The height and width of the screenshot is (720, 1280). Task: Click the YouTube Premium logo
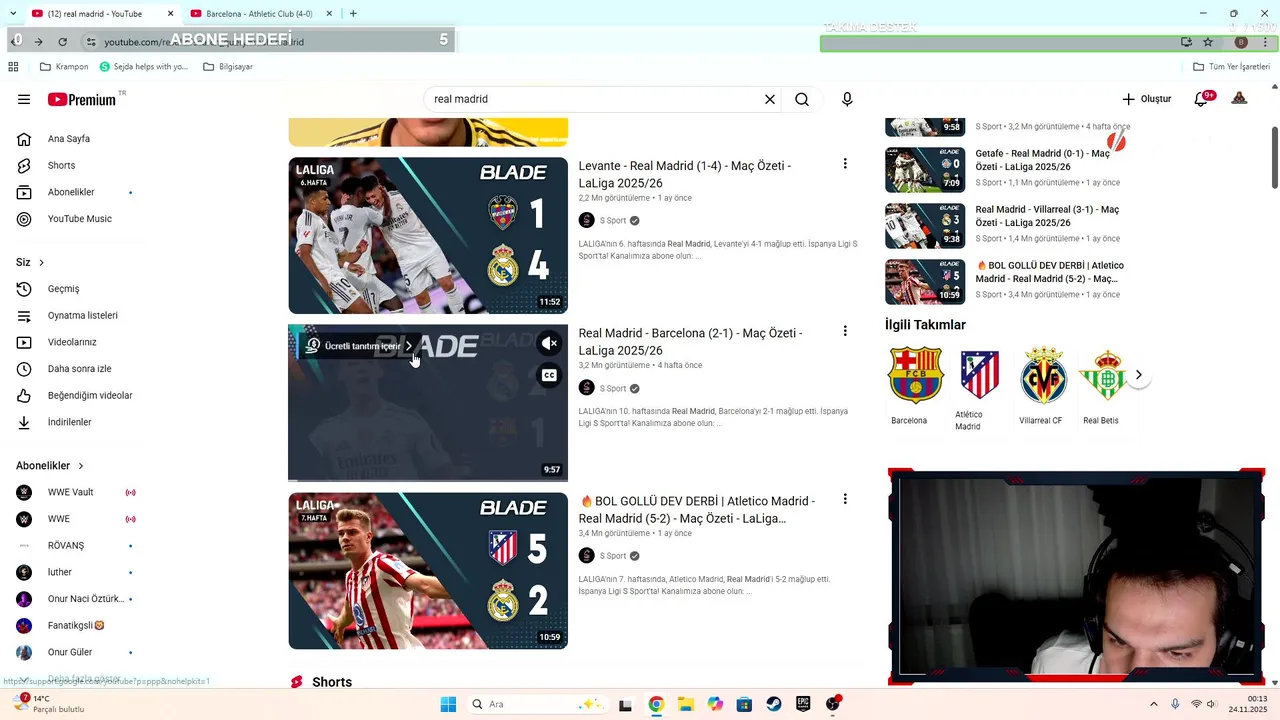coord(83,99)
